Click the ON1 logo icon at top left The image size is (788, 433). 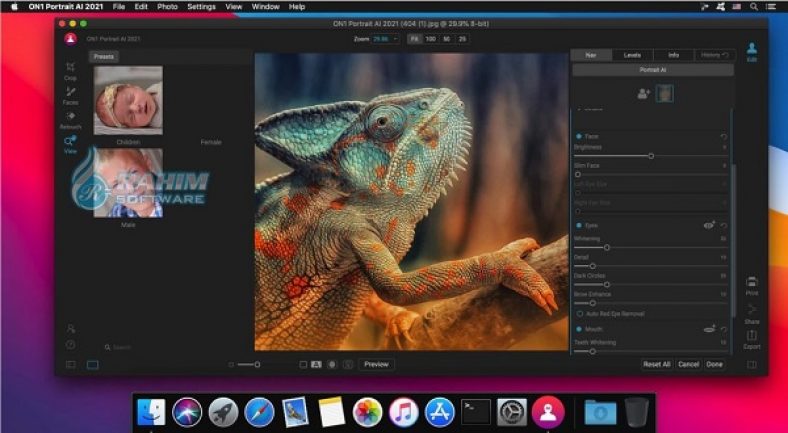coord(71,39)
